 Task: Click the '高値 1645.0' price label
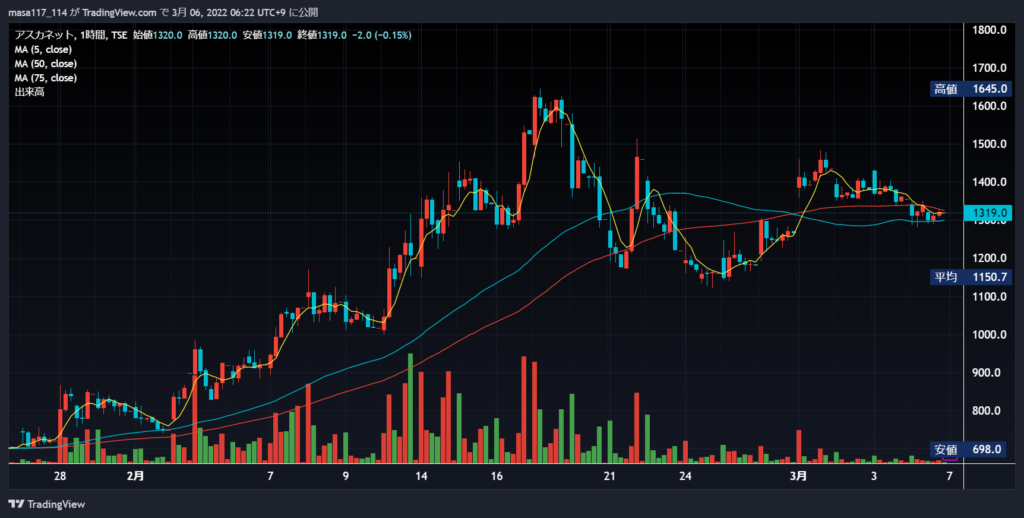971,89
